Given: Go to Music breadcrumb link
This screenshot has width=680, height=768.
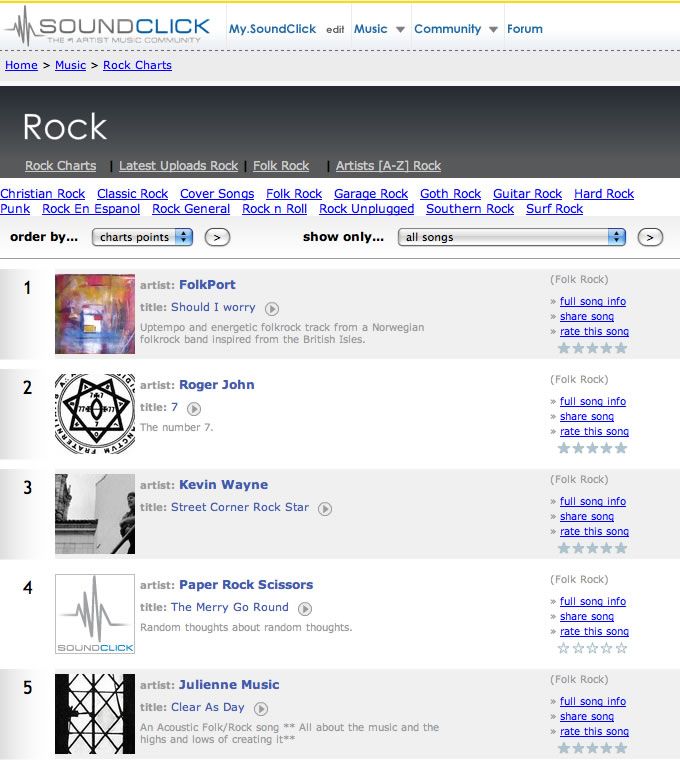Looking at the screenshot, I should [71, 65].
